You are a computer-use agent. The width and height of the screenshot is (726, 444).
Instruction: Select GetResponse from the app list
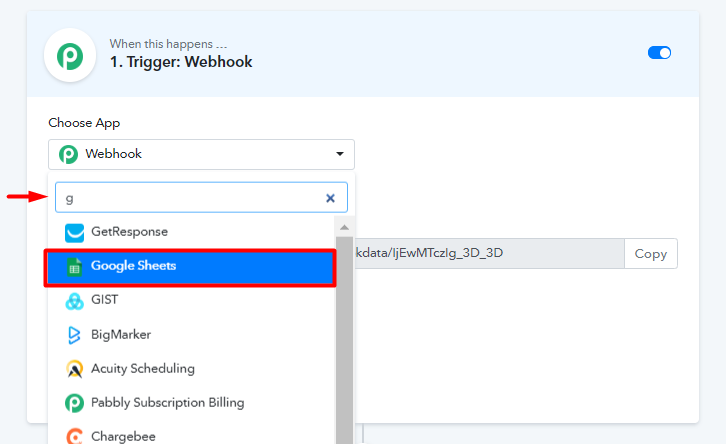point(191,232)
